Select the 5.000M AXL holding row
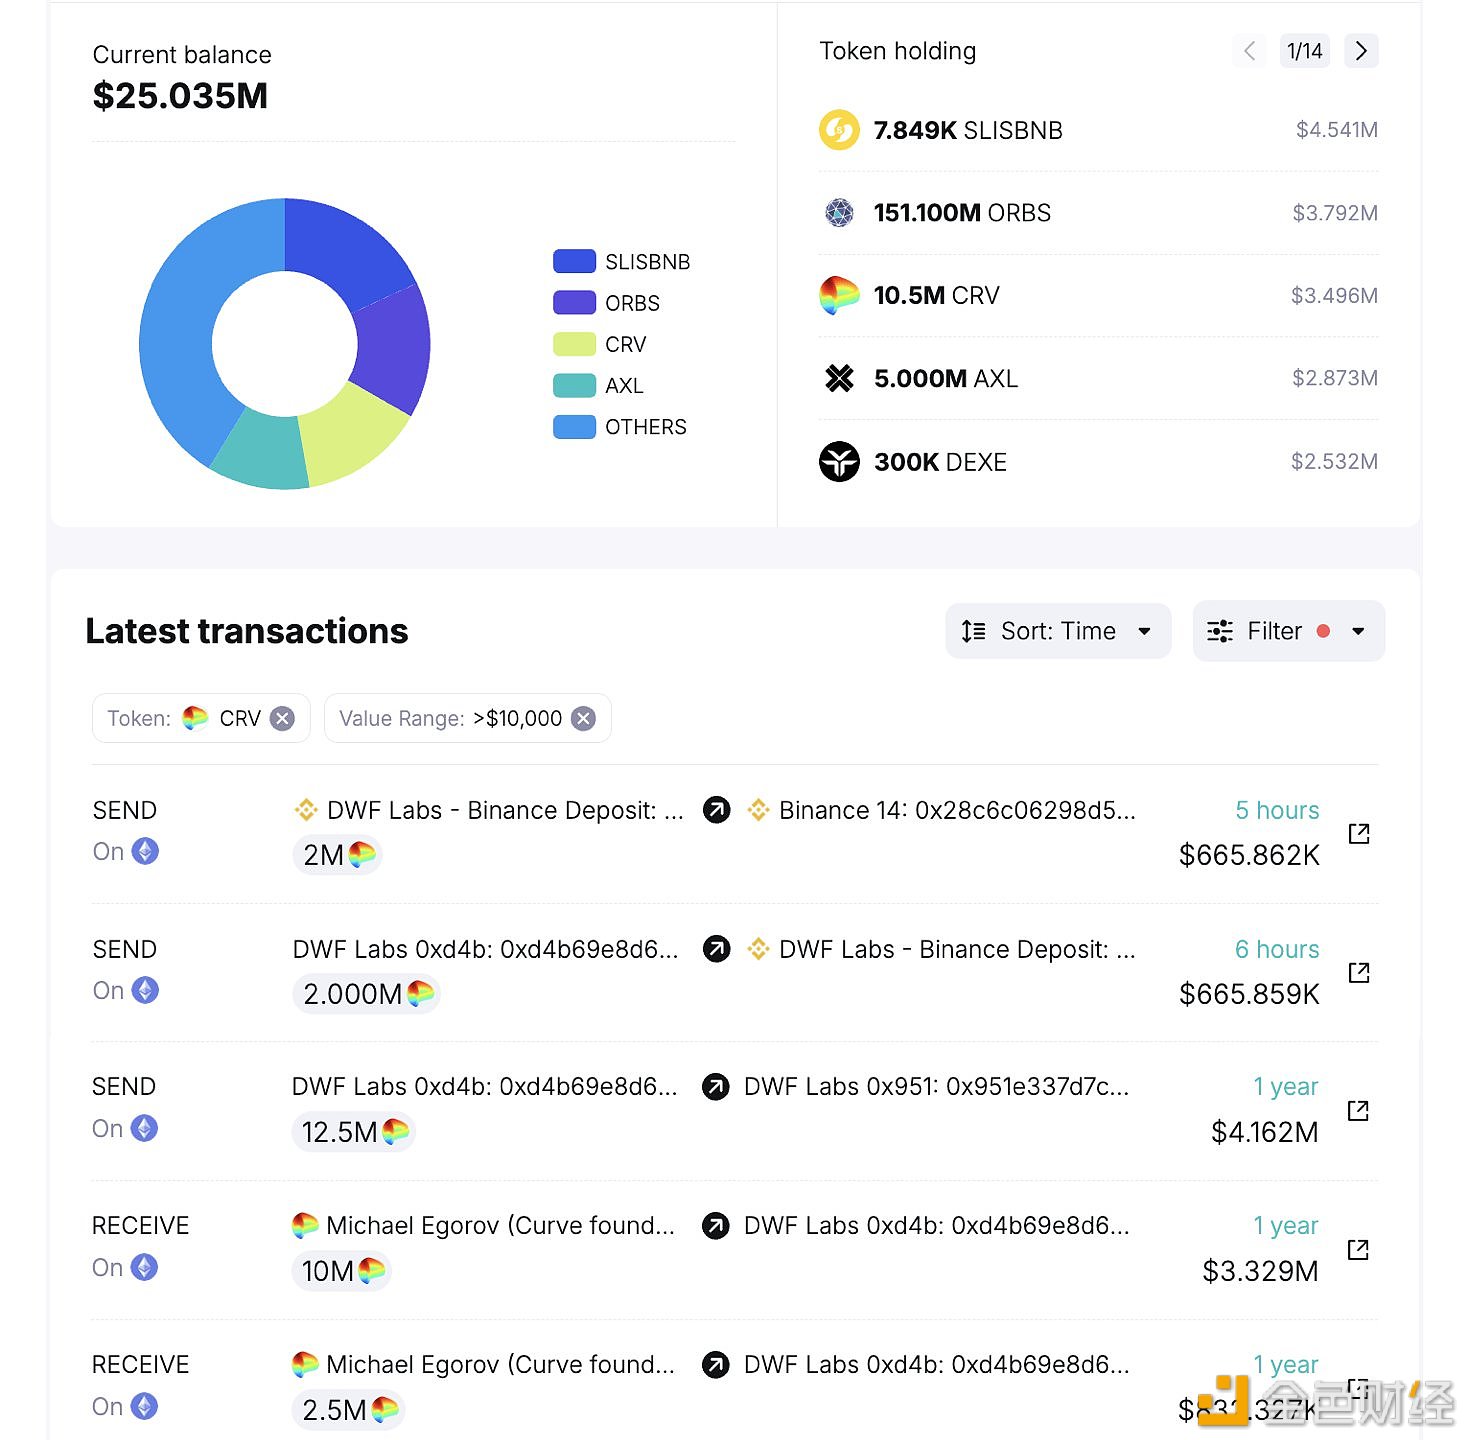 pos(1098,378)
